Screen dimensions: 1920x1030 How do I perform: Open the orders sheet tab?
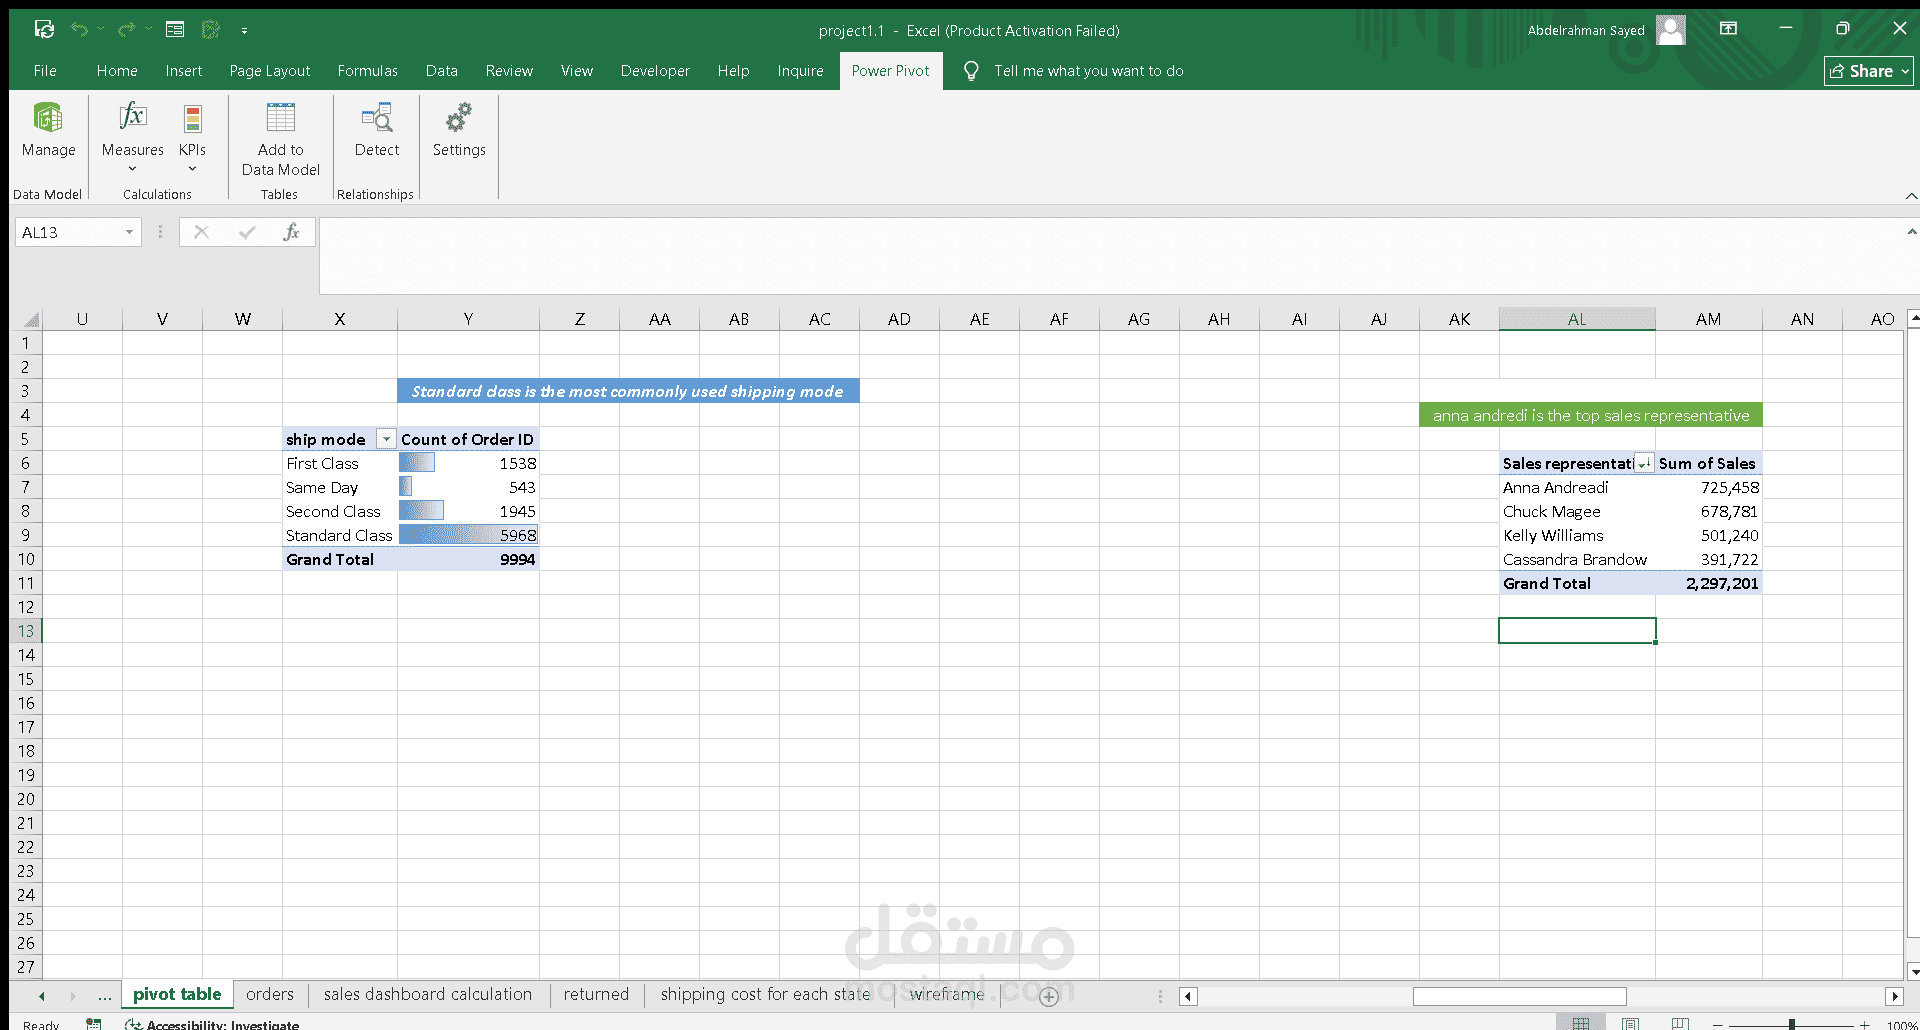[270, 994]
